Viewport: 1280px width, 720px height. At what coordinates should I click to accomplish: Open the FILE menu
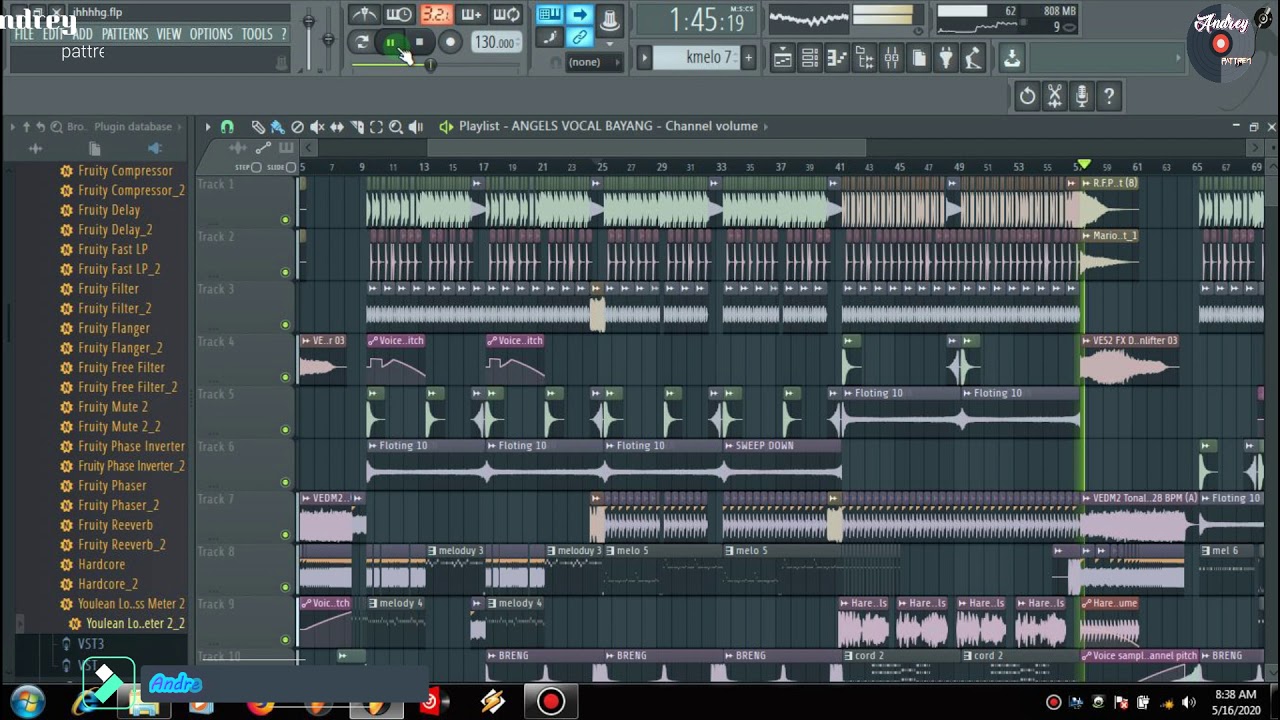[x=24, y=34]
